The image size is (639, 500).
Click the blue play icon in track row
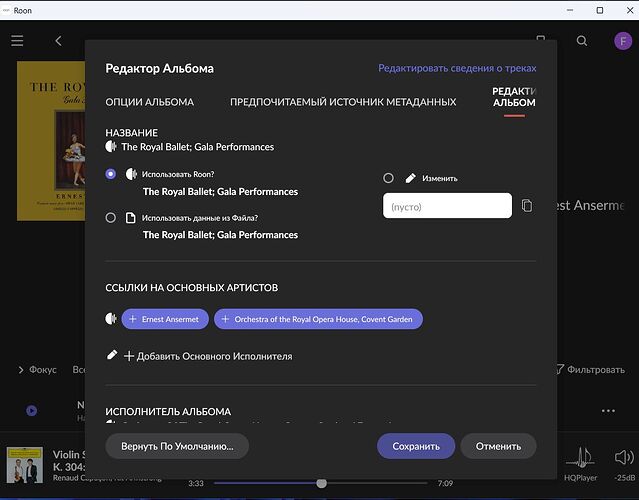(x=31, y=410)
